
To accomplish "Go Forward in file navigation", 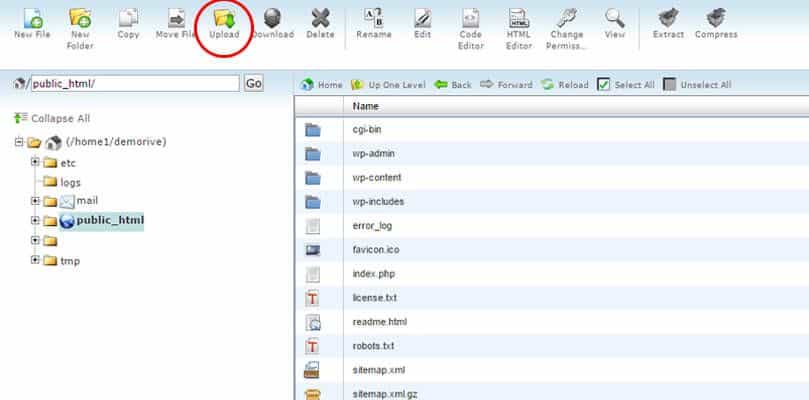I will point(506,85).
